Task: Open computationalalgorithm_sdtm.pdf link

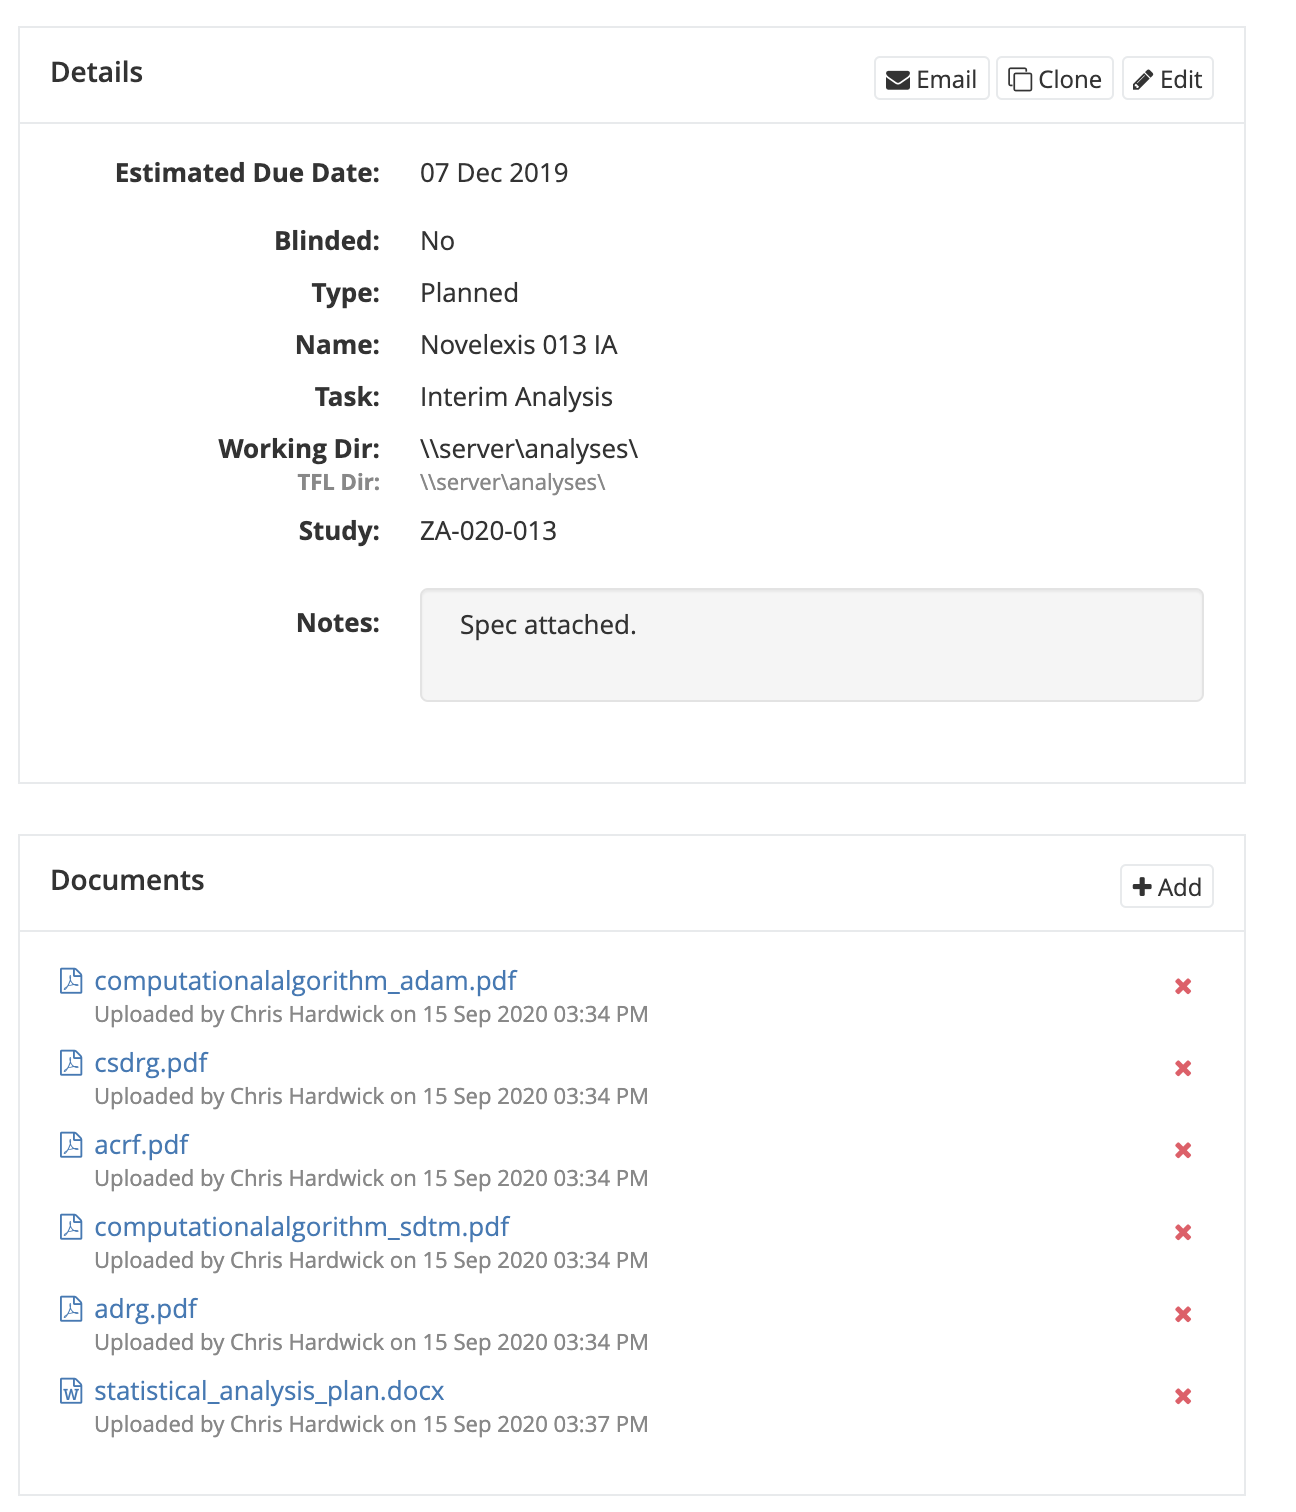Action: point(302,1227)
